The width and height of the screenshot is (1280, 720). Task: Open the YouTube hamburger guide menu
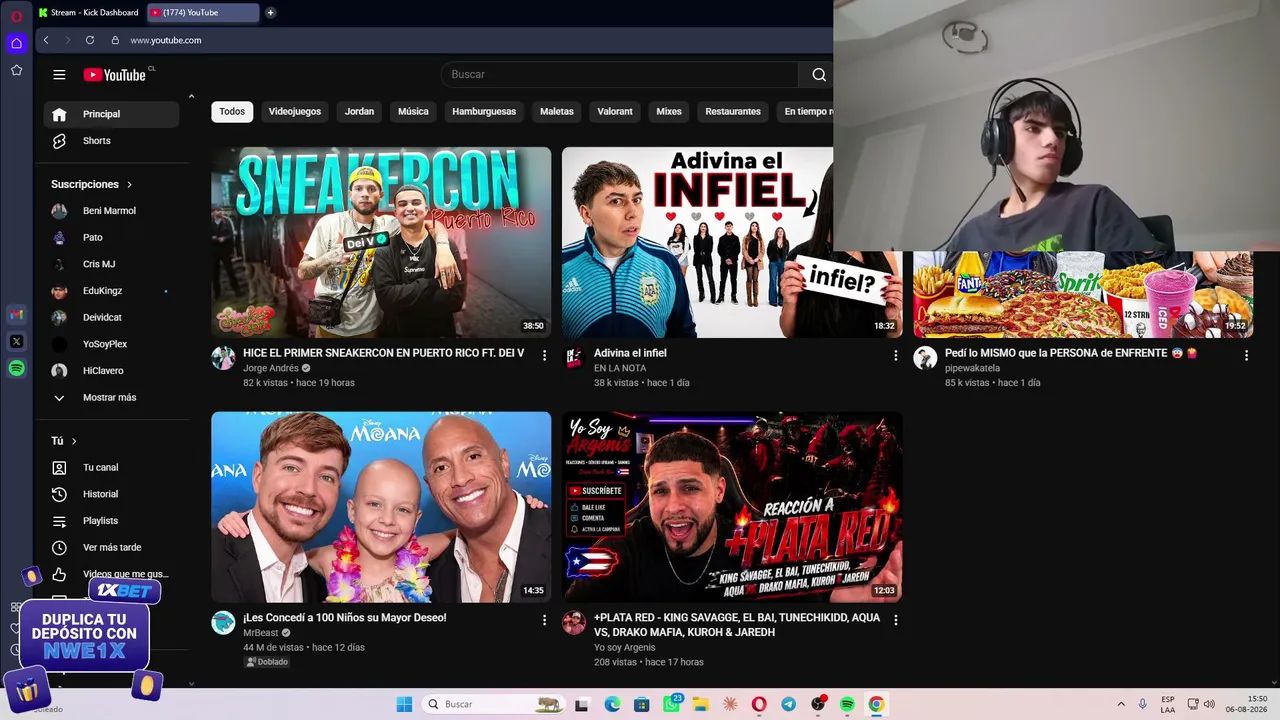pyautogui.click(x=59, y=75)
